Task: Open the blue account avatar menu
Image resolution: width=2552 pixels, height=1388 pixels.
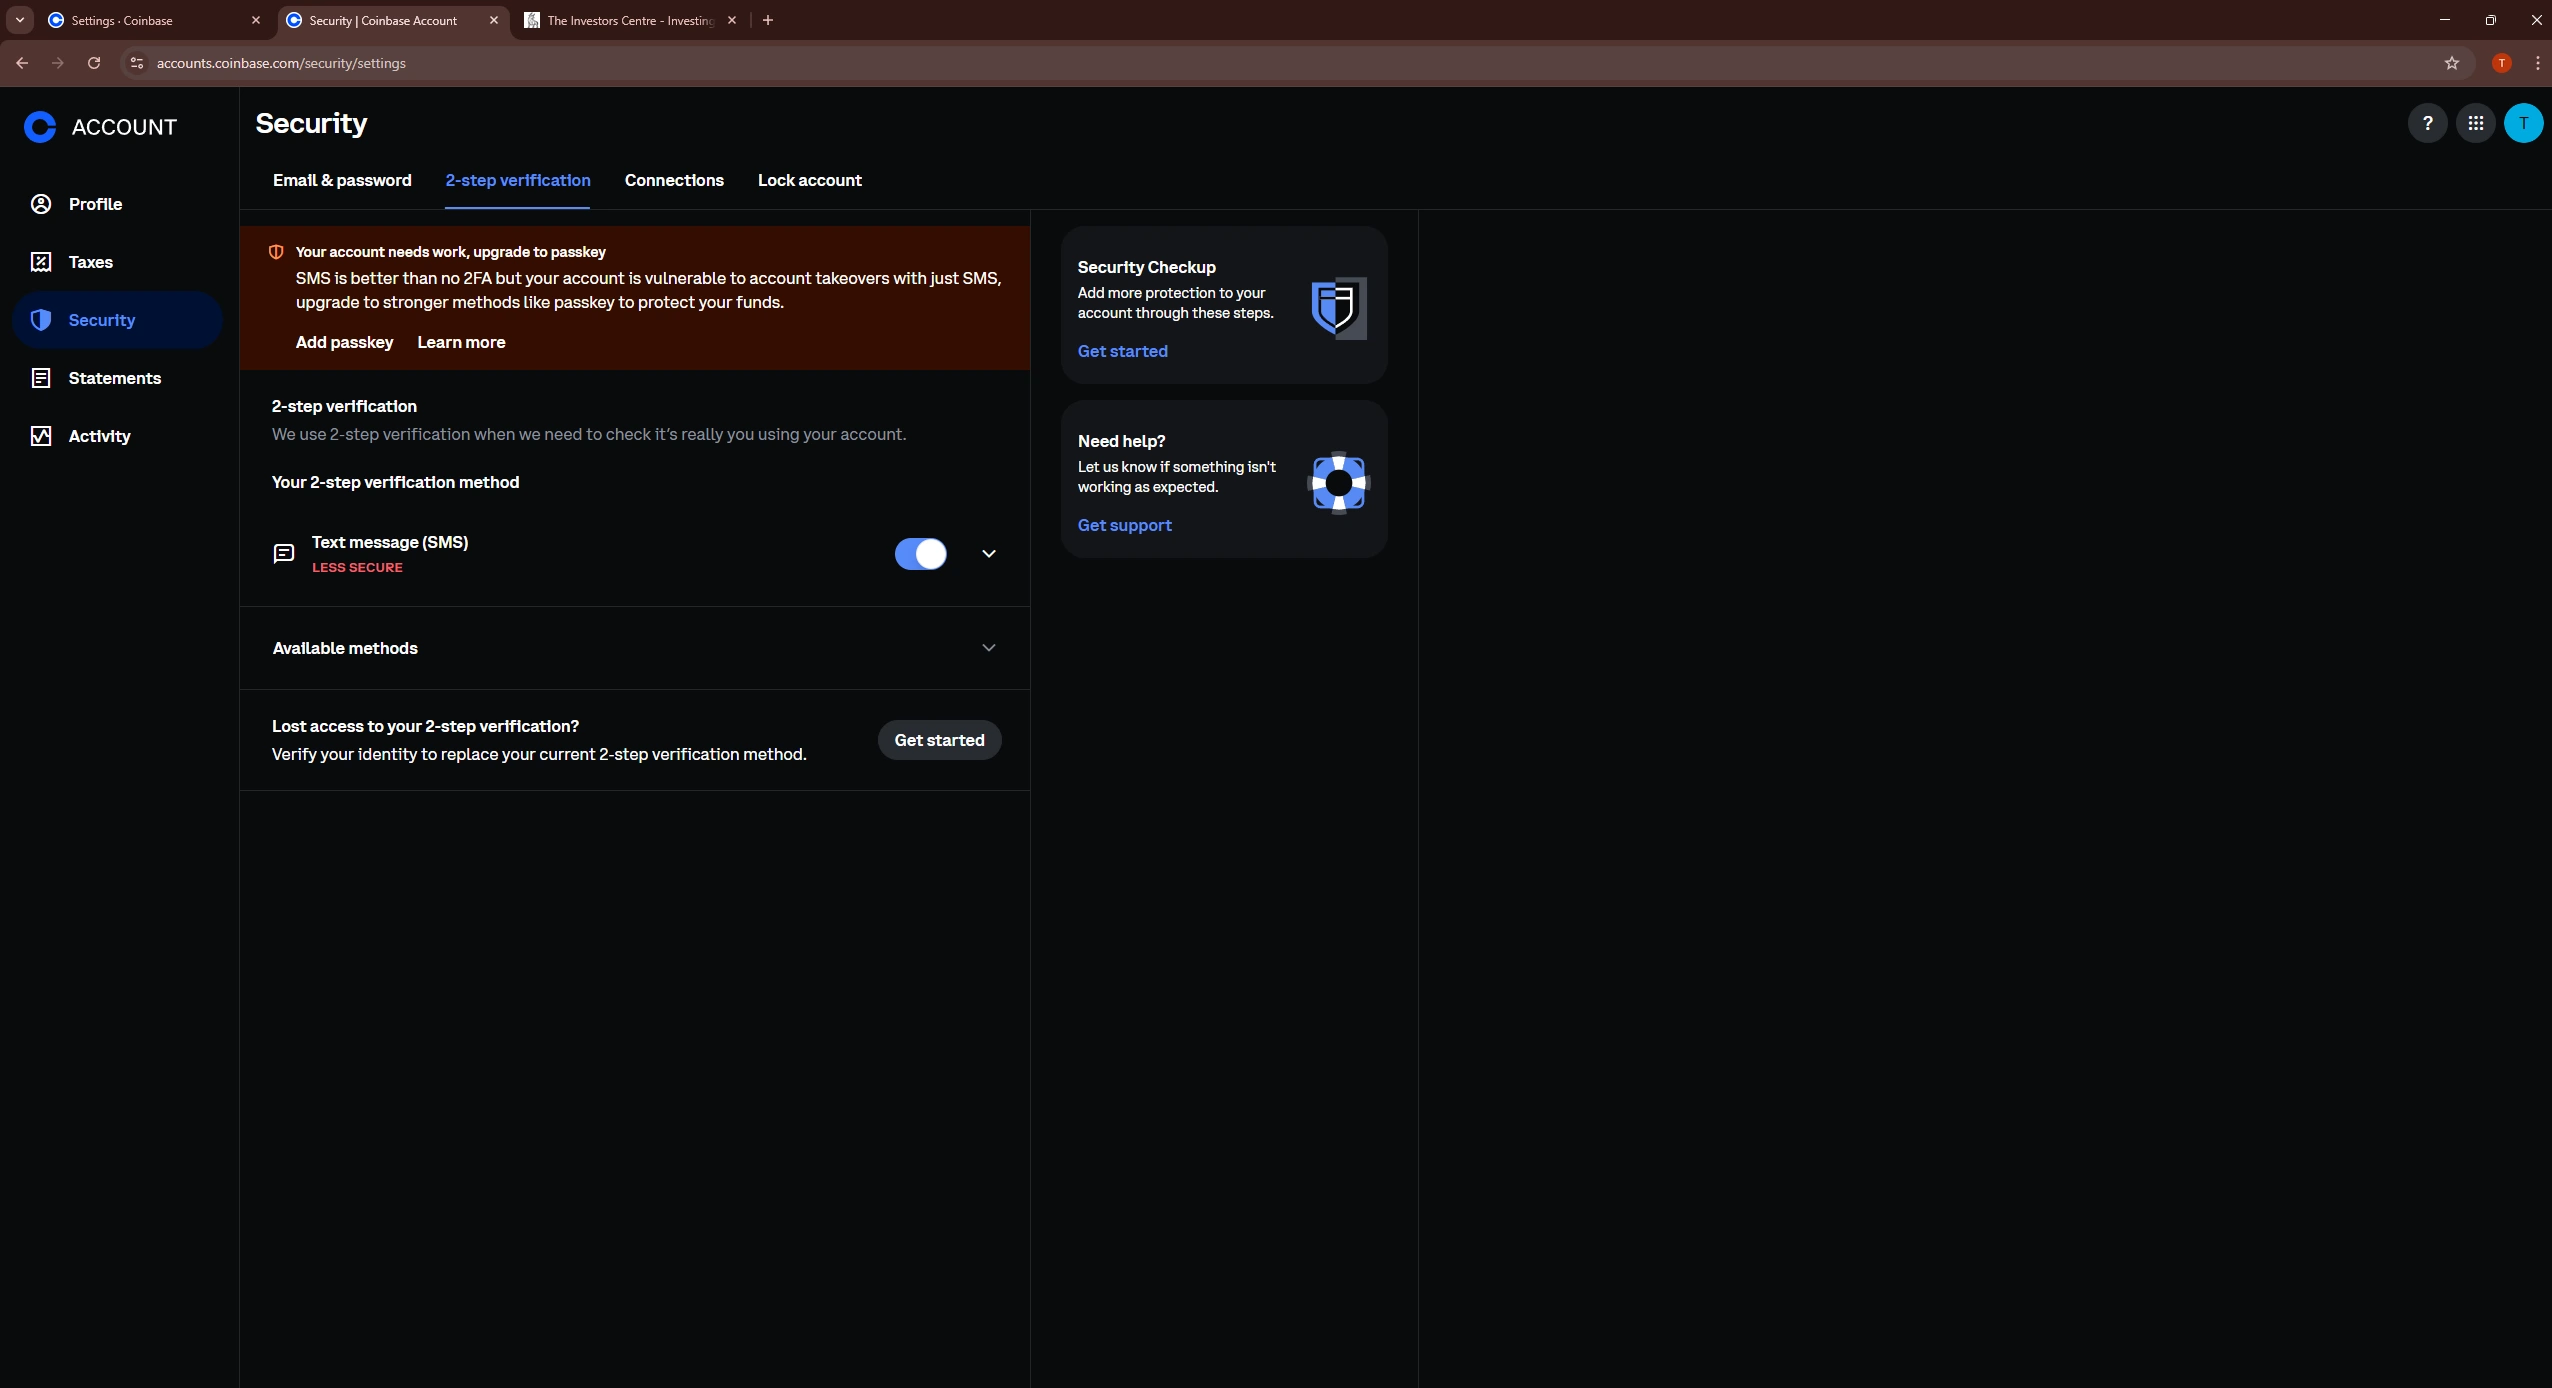Action: 2524,123
